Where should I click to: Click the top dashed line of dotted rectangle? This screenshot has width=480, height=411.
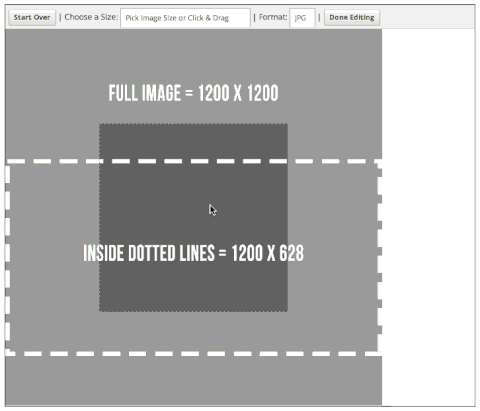pyautogui.click(x=193, y=161)
